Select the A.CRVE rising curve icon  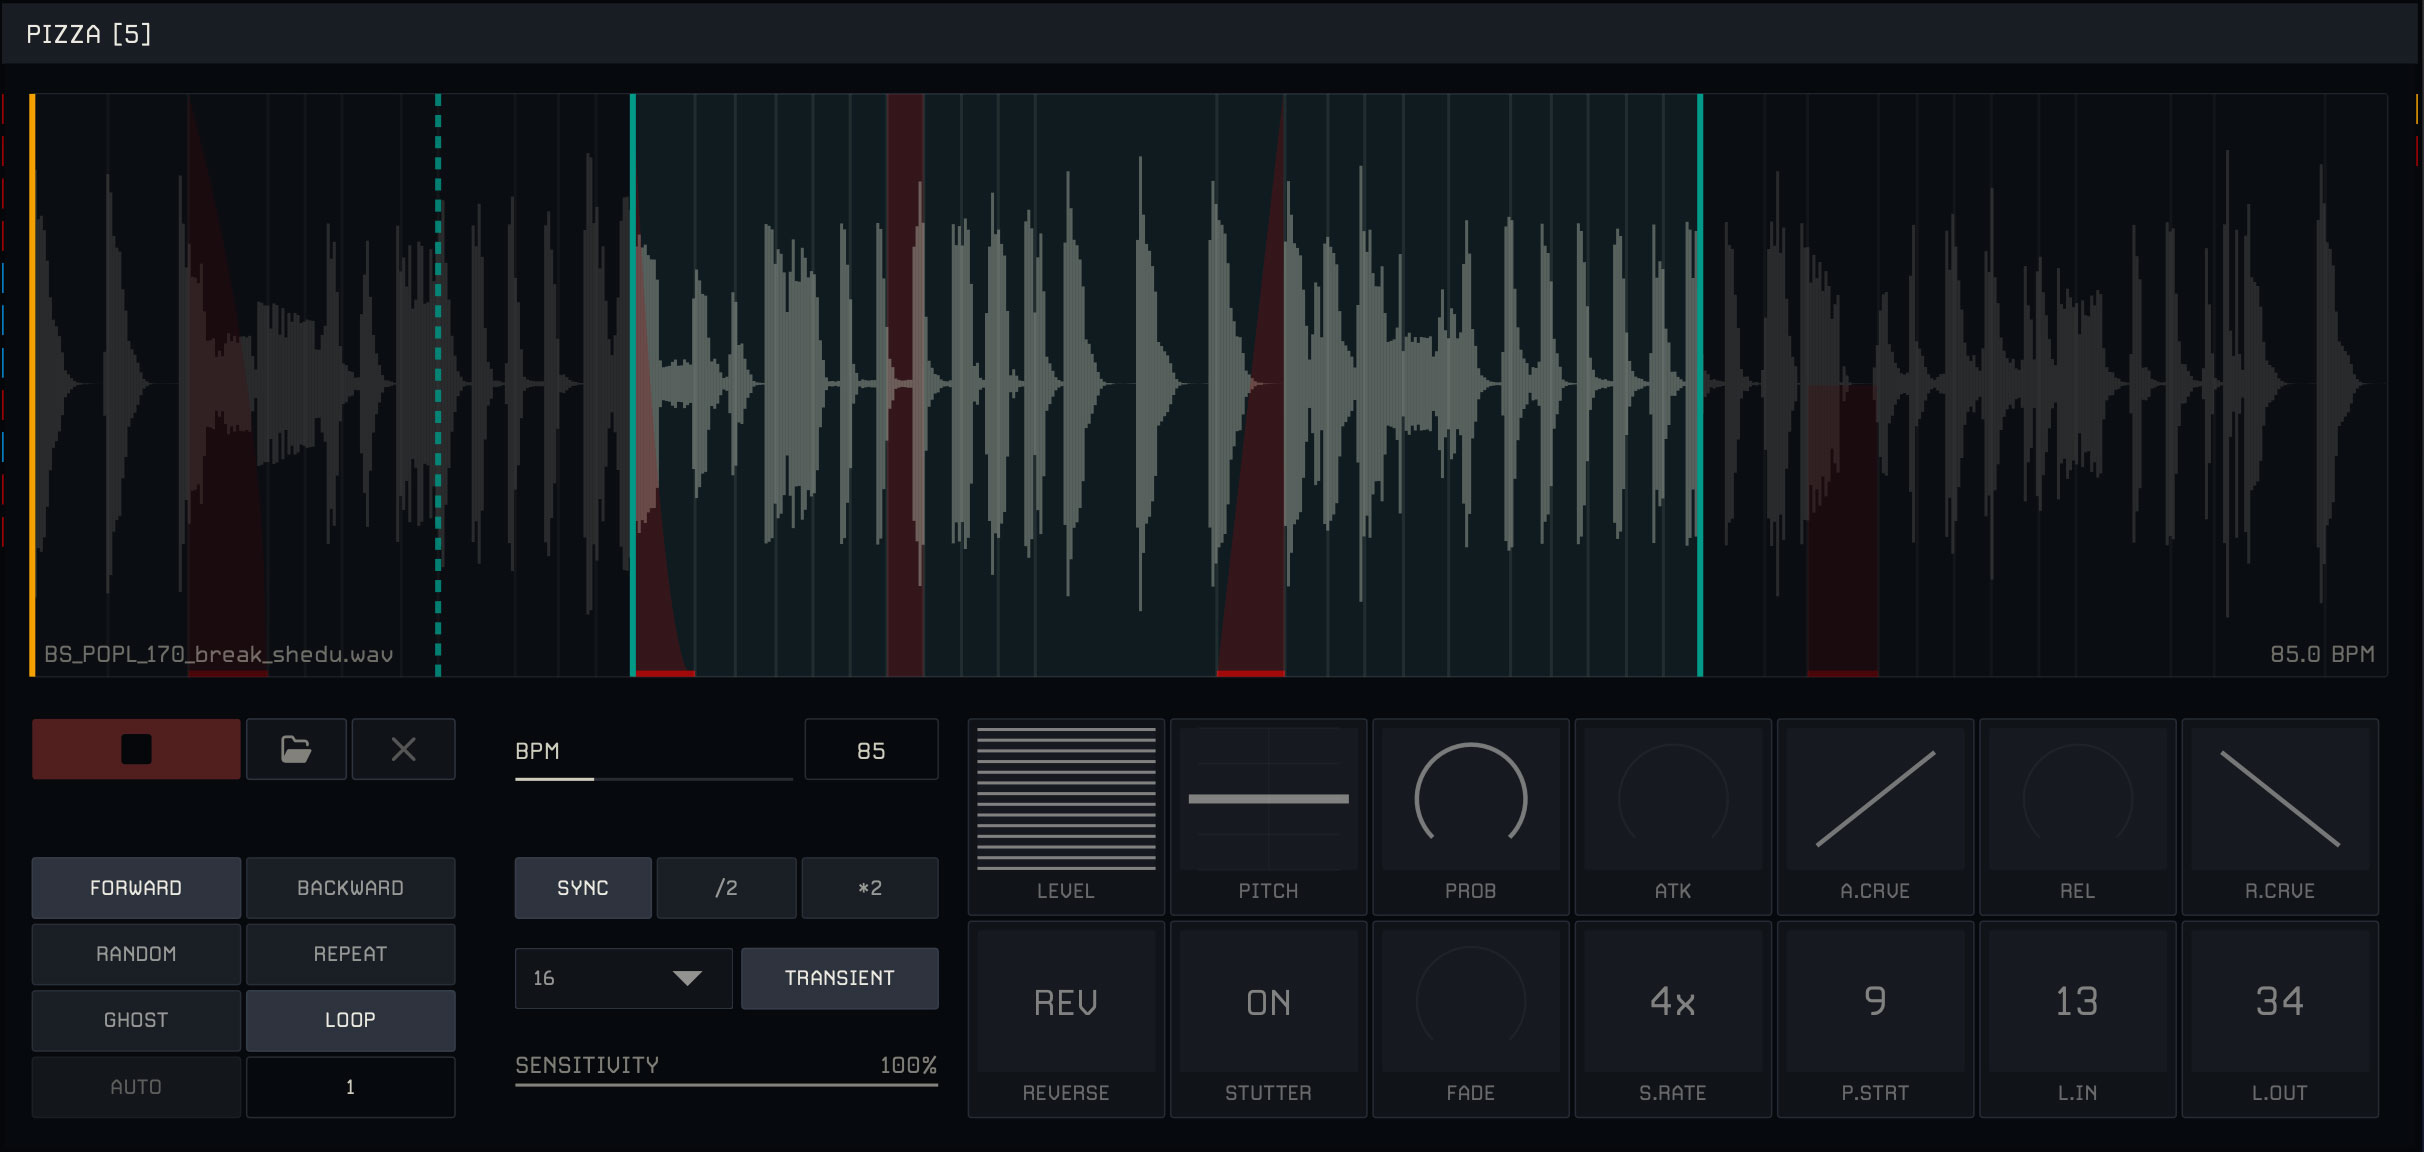pos(1874,799)
